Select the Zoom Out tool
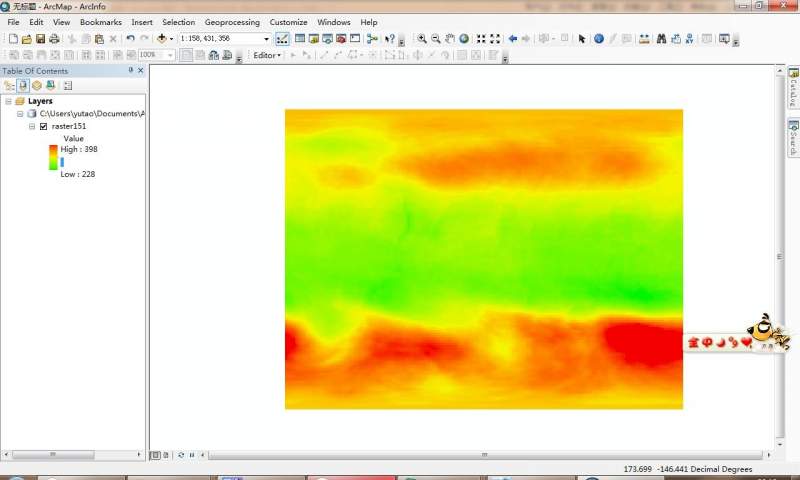Screen dimensions: 800x480 coord(436,39)
